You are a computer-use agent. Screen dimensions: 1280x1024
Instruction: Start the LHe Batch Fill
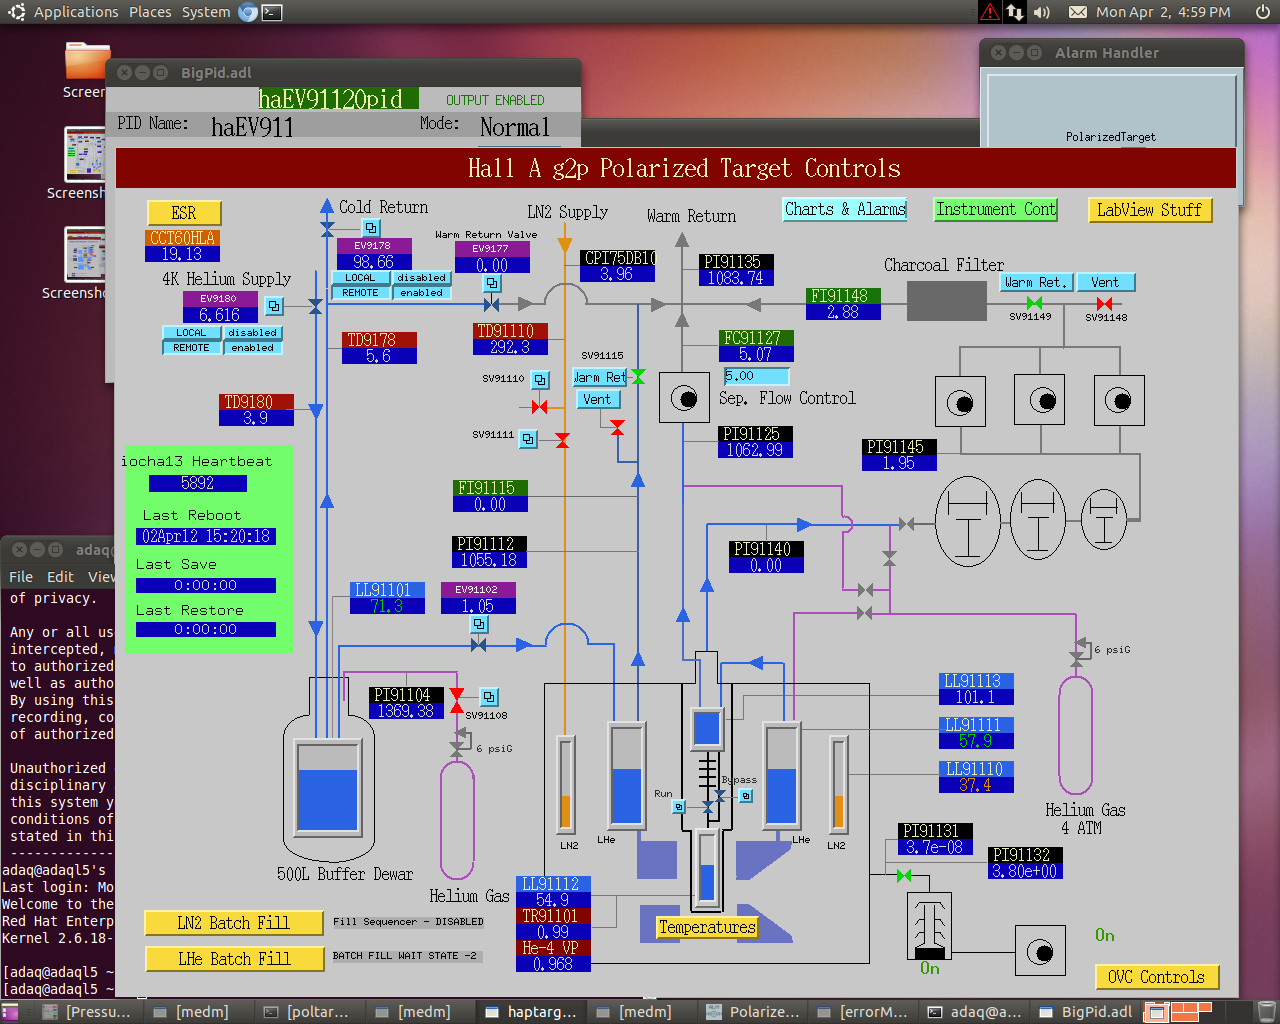coord(233,959)
